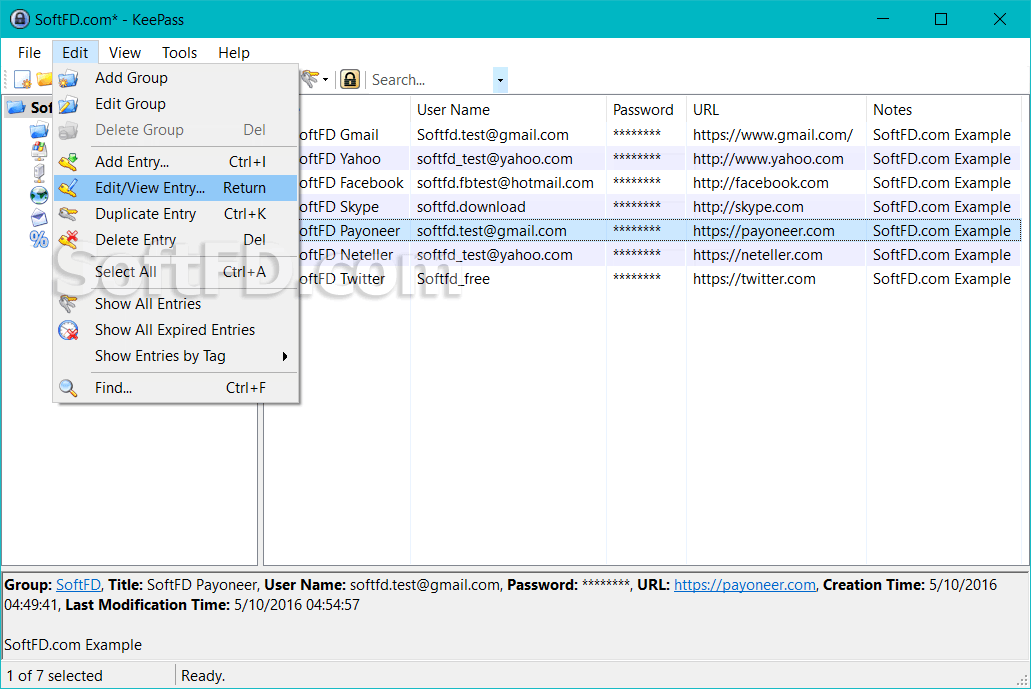The width and height of the screenshot is (1031, 689).
Task: Choose Show All Entries menu item
Action: pos(176,304)
